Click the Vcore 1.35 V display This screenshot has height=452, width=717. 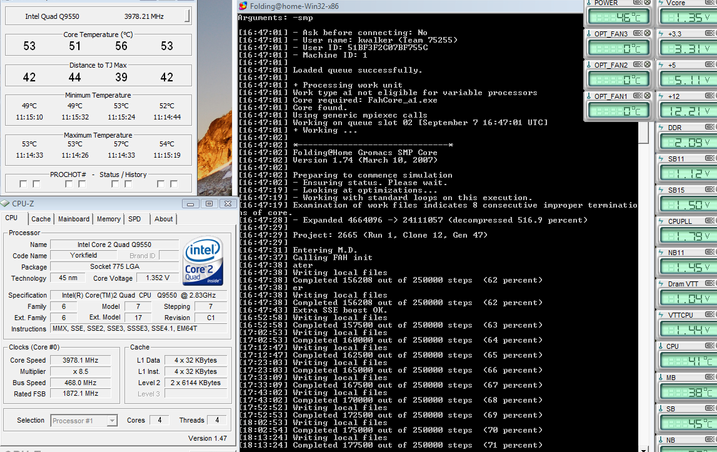coord(688,17)
